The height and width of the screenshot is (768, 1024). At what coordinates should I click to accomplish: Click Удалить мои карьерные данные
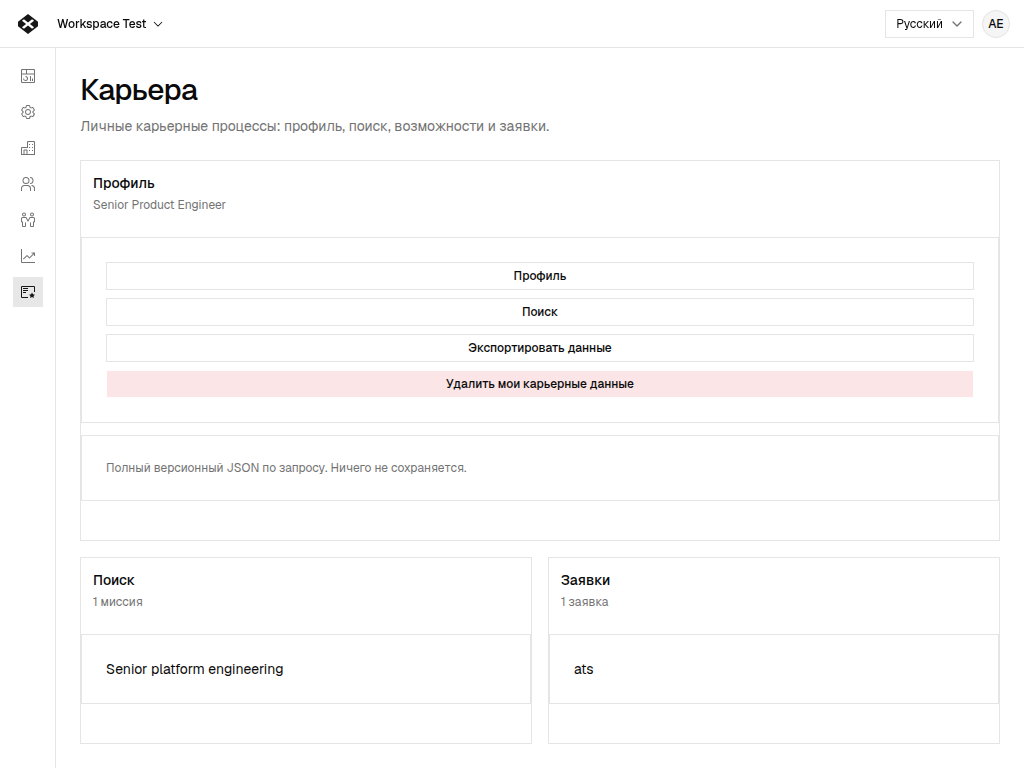point(539,384)
